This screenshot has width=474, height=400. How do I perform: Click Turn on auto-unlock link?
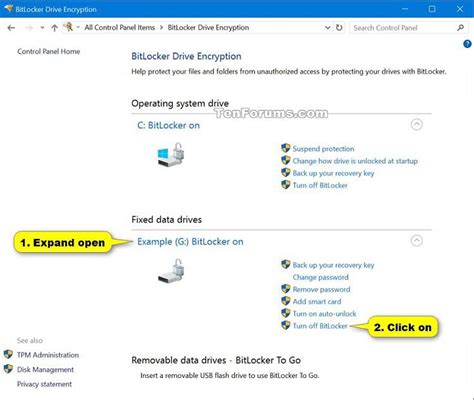tap(324, 314)
